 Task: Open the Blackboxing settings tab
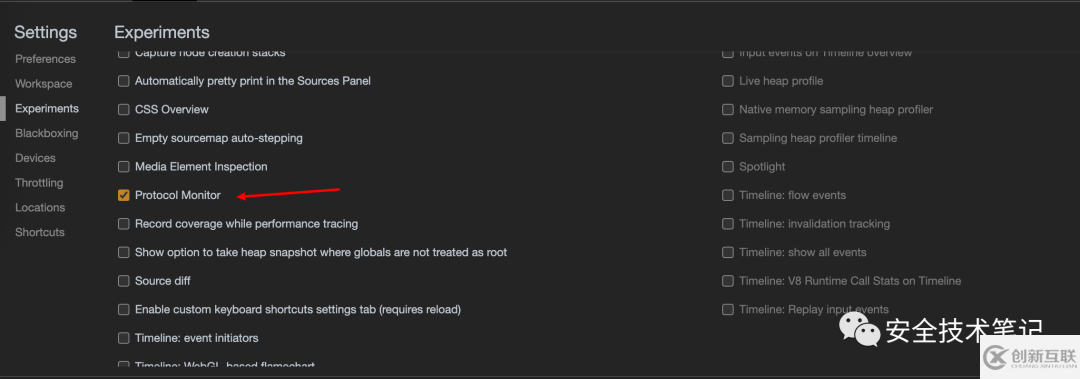pyautogui.click(x=47, y=134)
